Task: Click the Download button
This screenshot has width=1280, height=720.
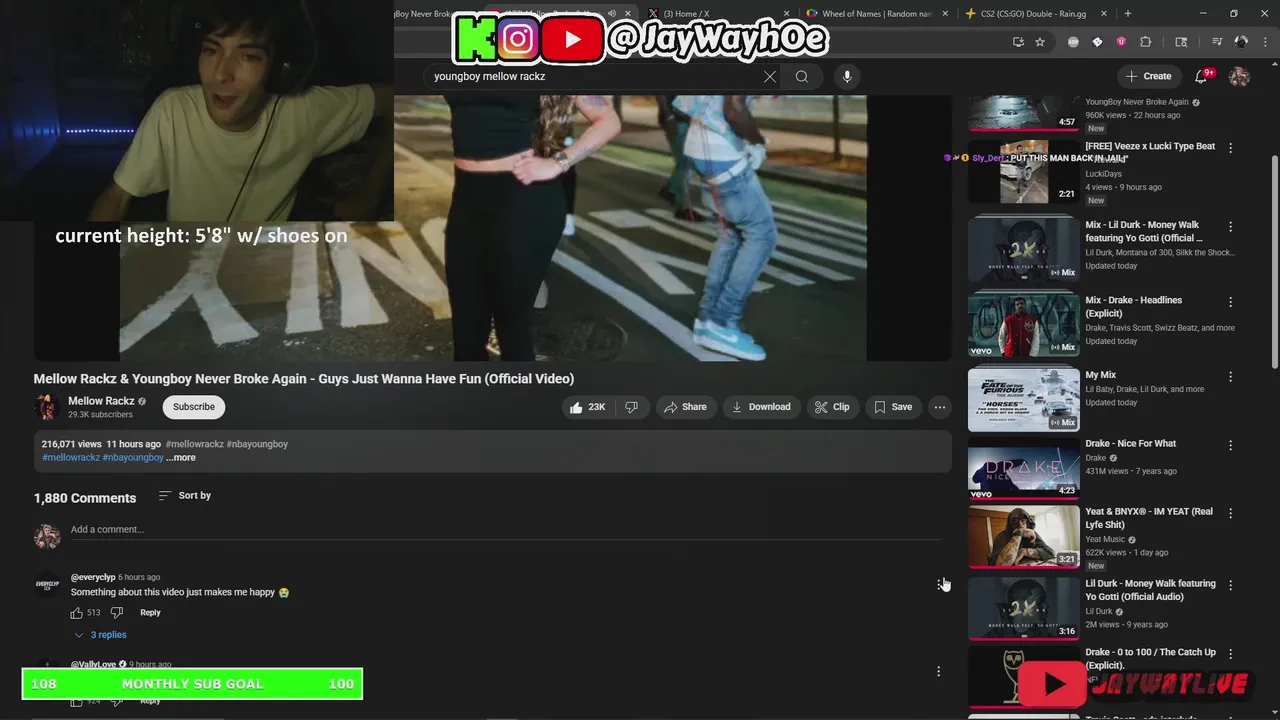Action: [x=761, y=407]
